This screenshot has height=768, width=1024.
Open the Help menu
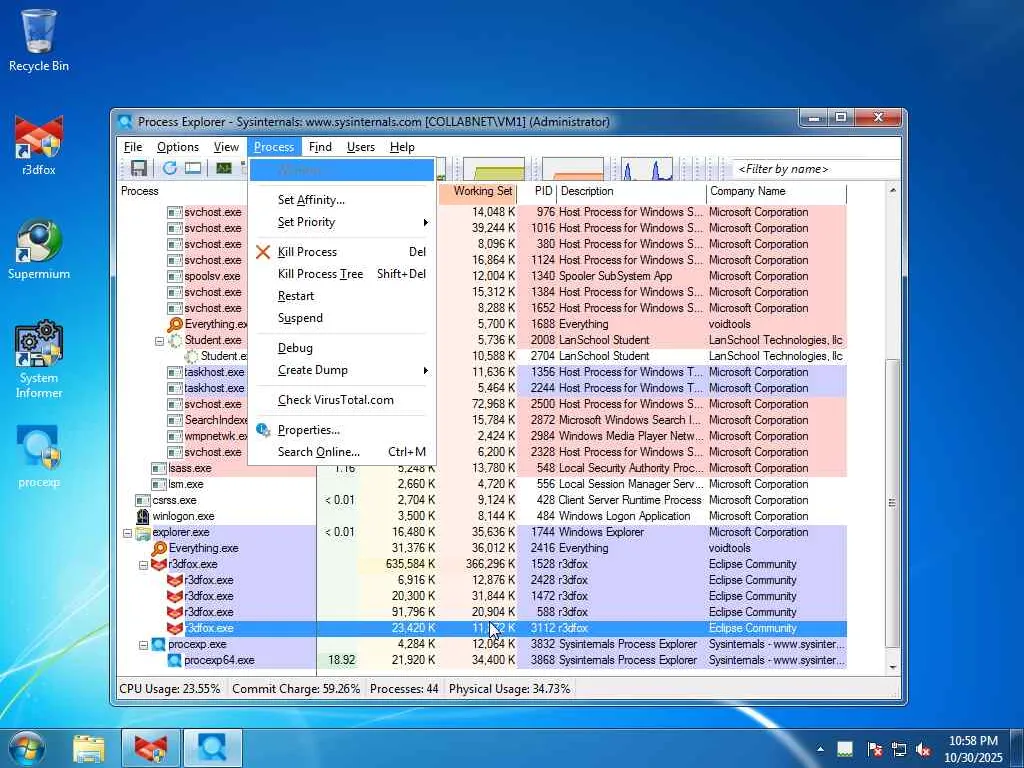click(x=402, y=147)
